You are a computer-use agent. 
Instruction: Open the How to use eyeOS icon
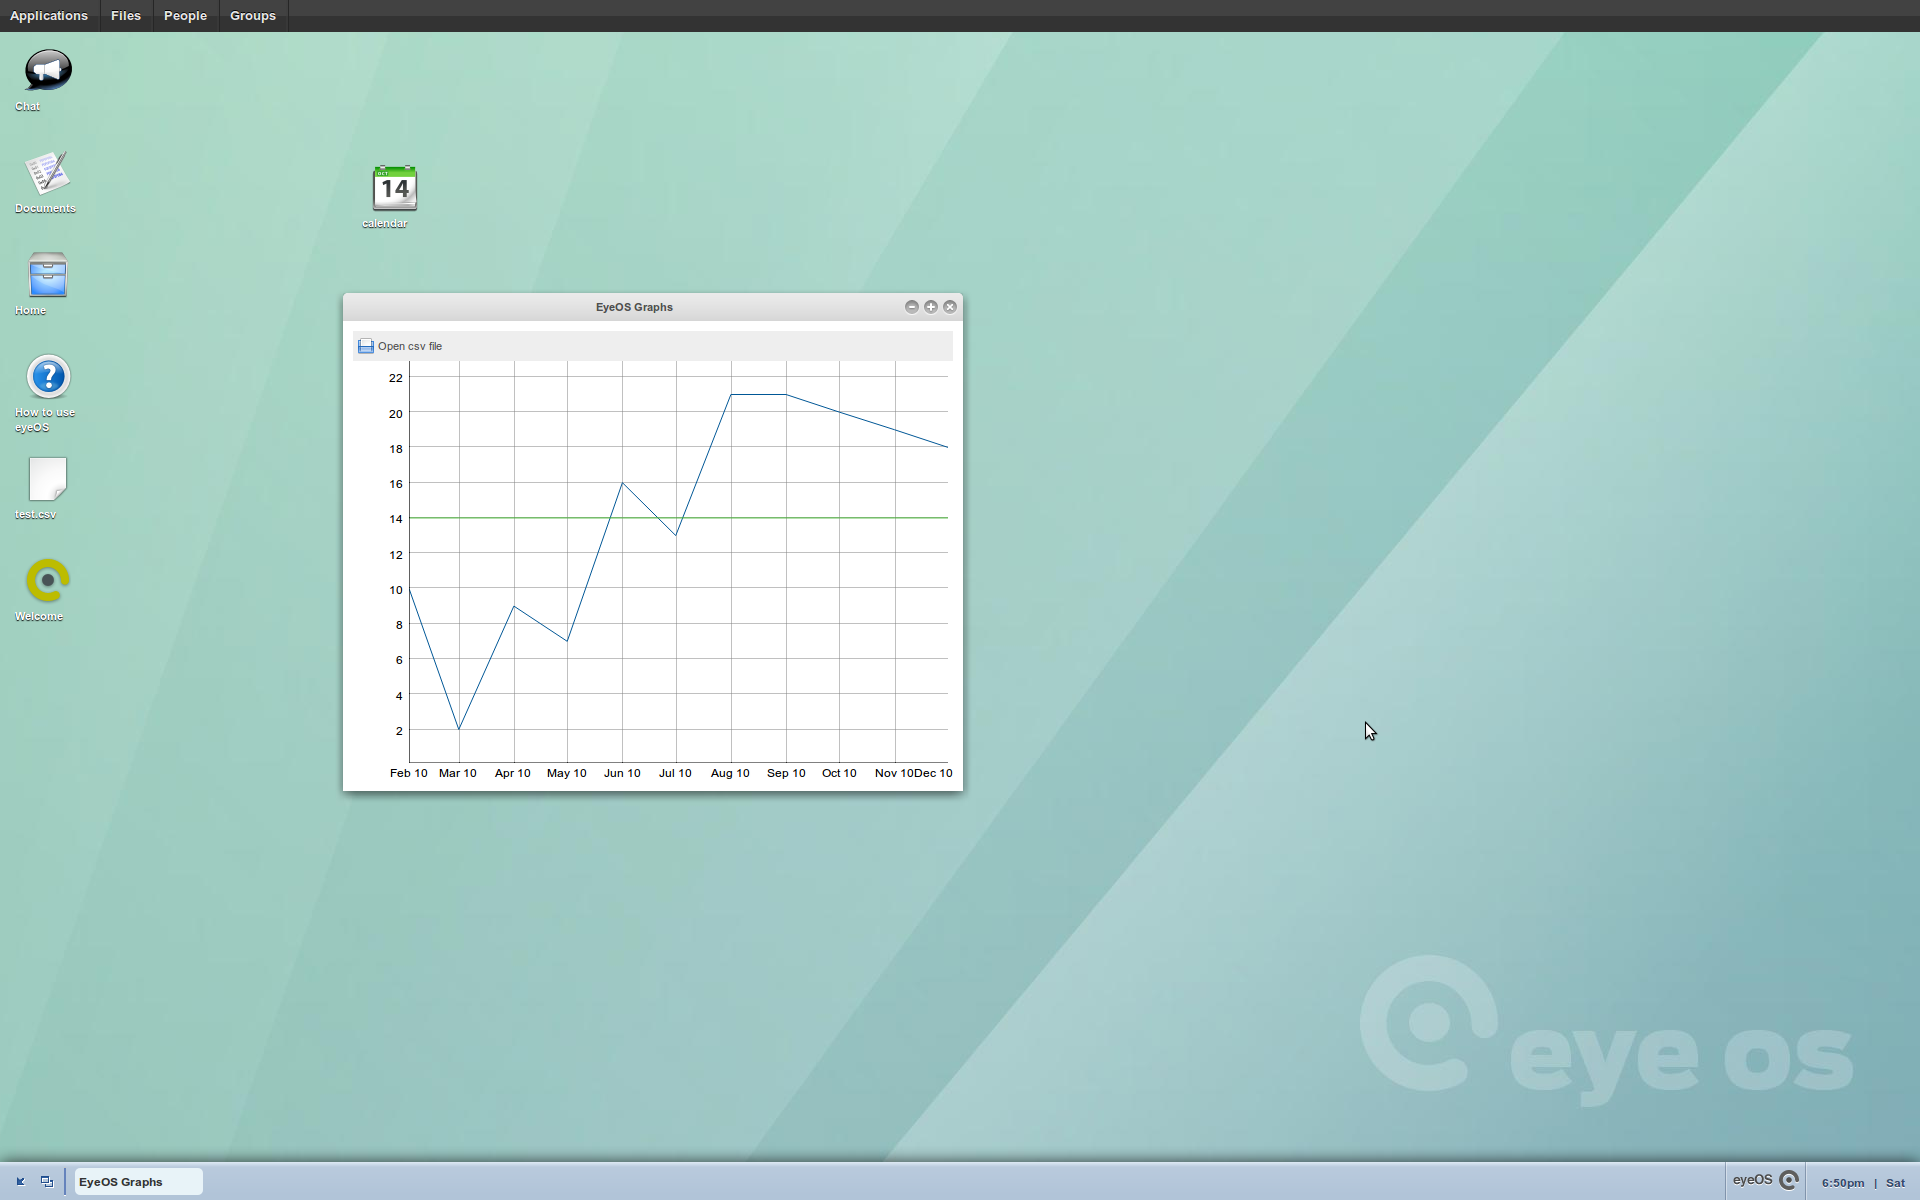click(47, 377)
